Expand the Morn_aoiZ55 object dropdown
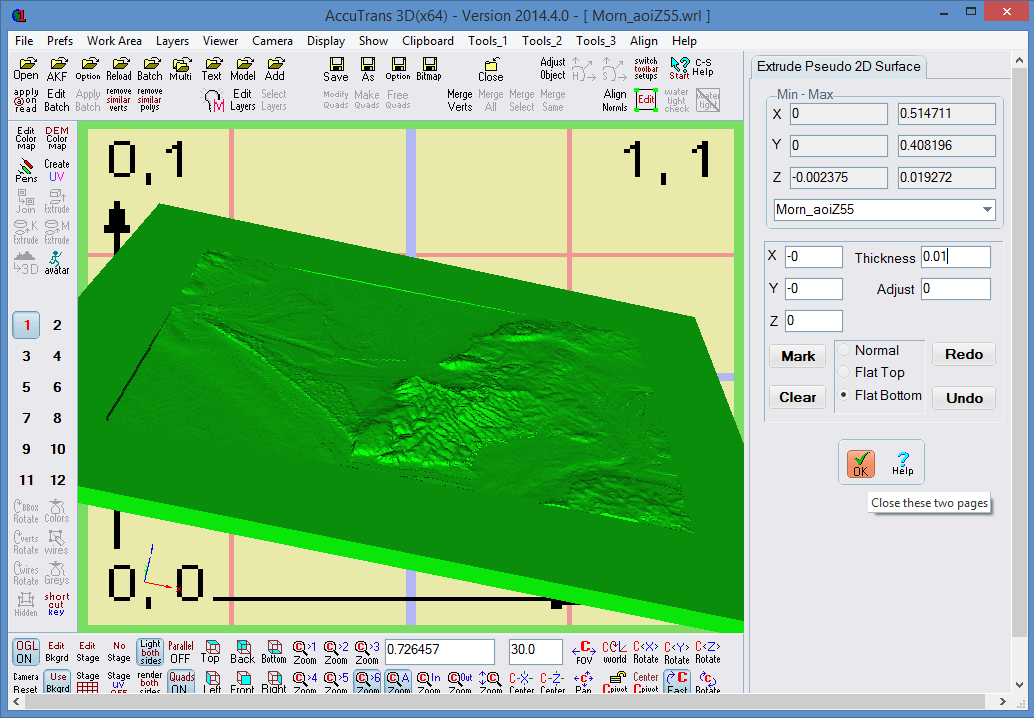Viewport: 1034px width, 718px height. click(x=987, y=210)
